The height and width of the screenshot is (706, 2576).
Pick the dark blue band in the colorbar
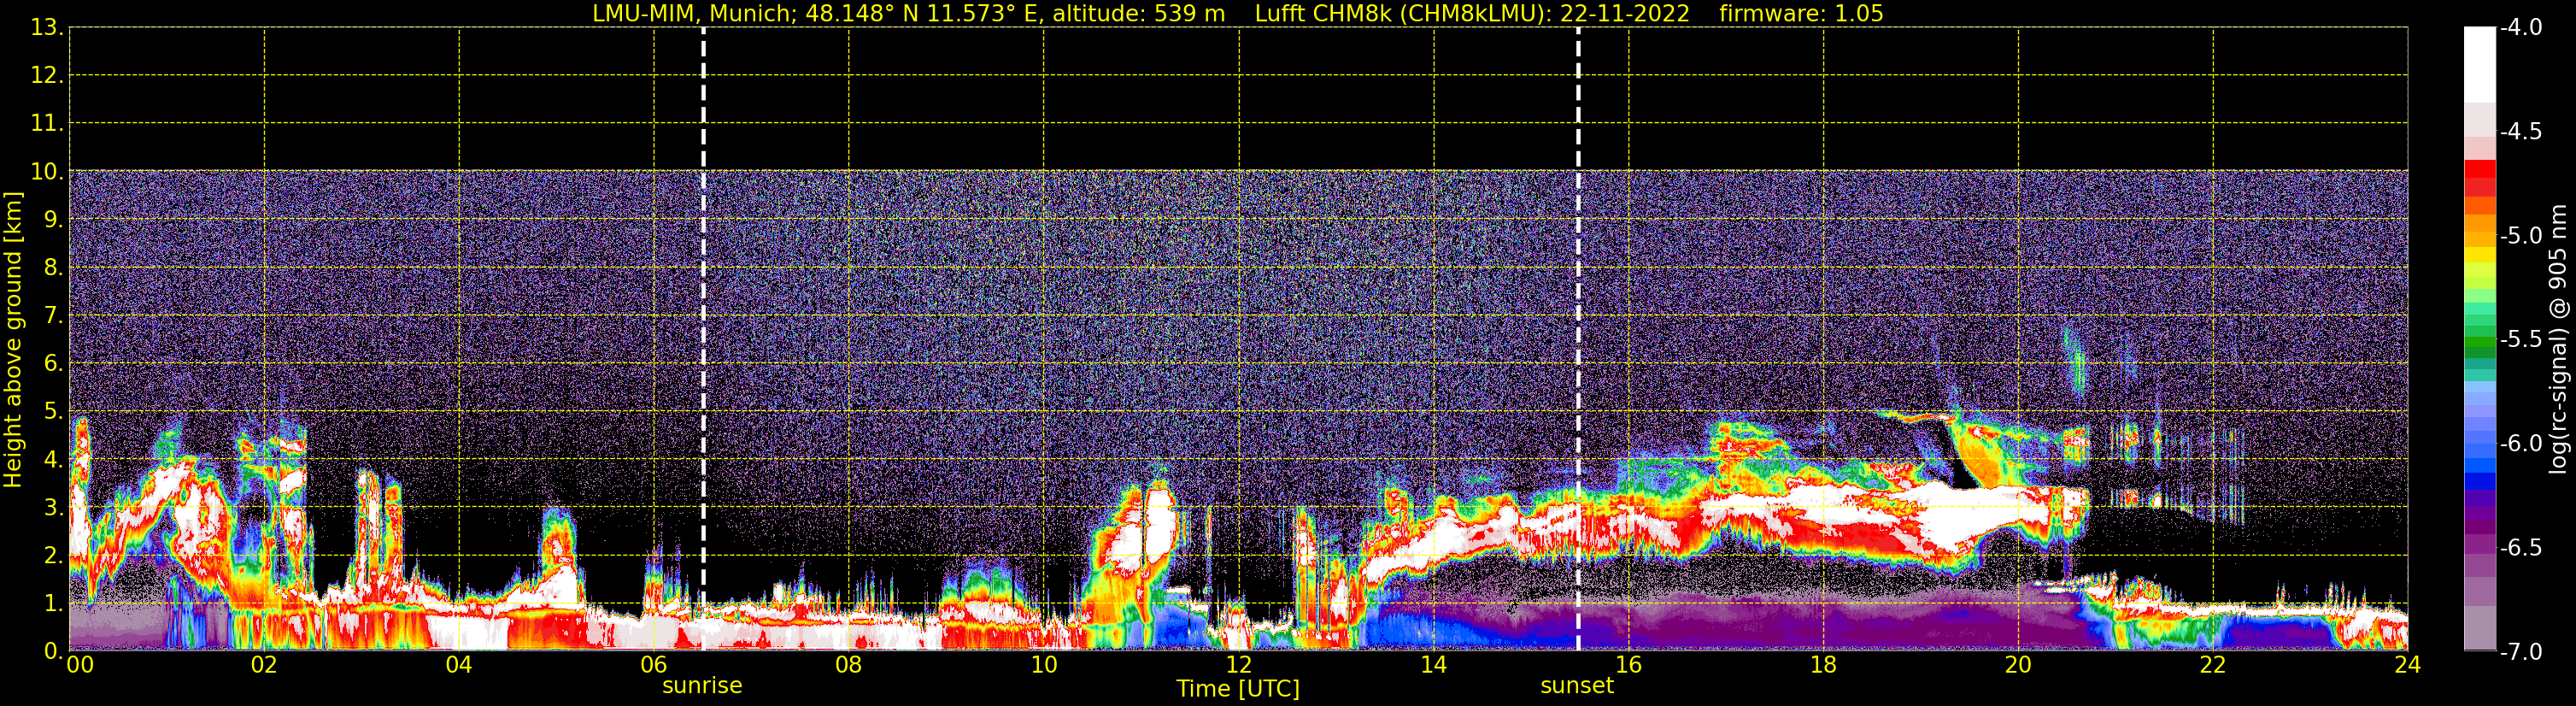(x=2479, y=481)
